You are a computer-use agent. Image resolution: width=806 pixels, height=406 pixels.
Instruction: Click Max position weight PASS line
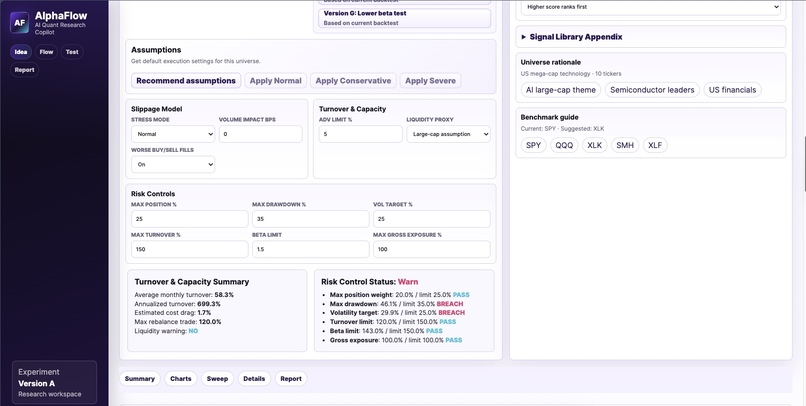tap(399, 295)
